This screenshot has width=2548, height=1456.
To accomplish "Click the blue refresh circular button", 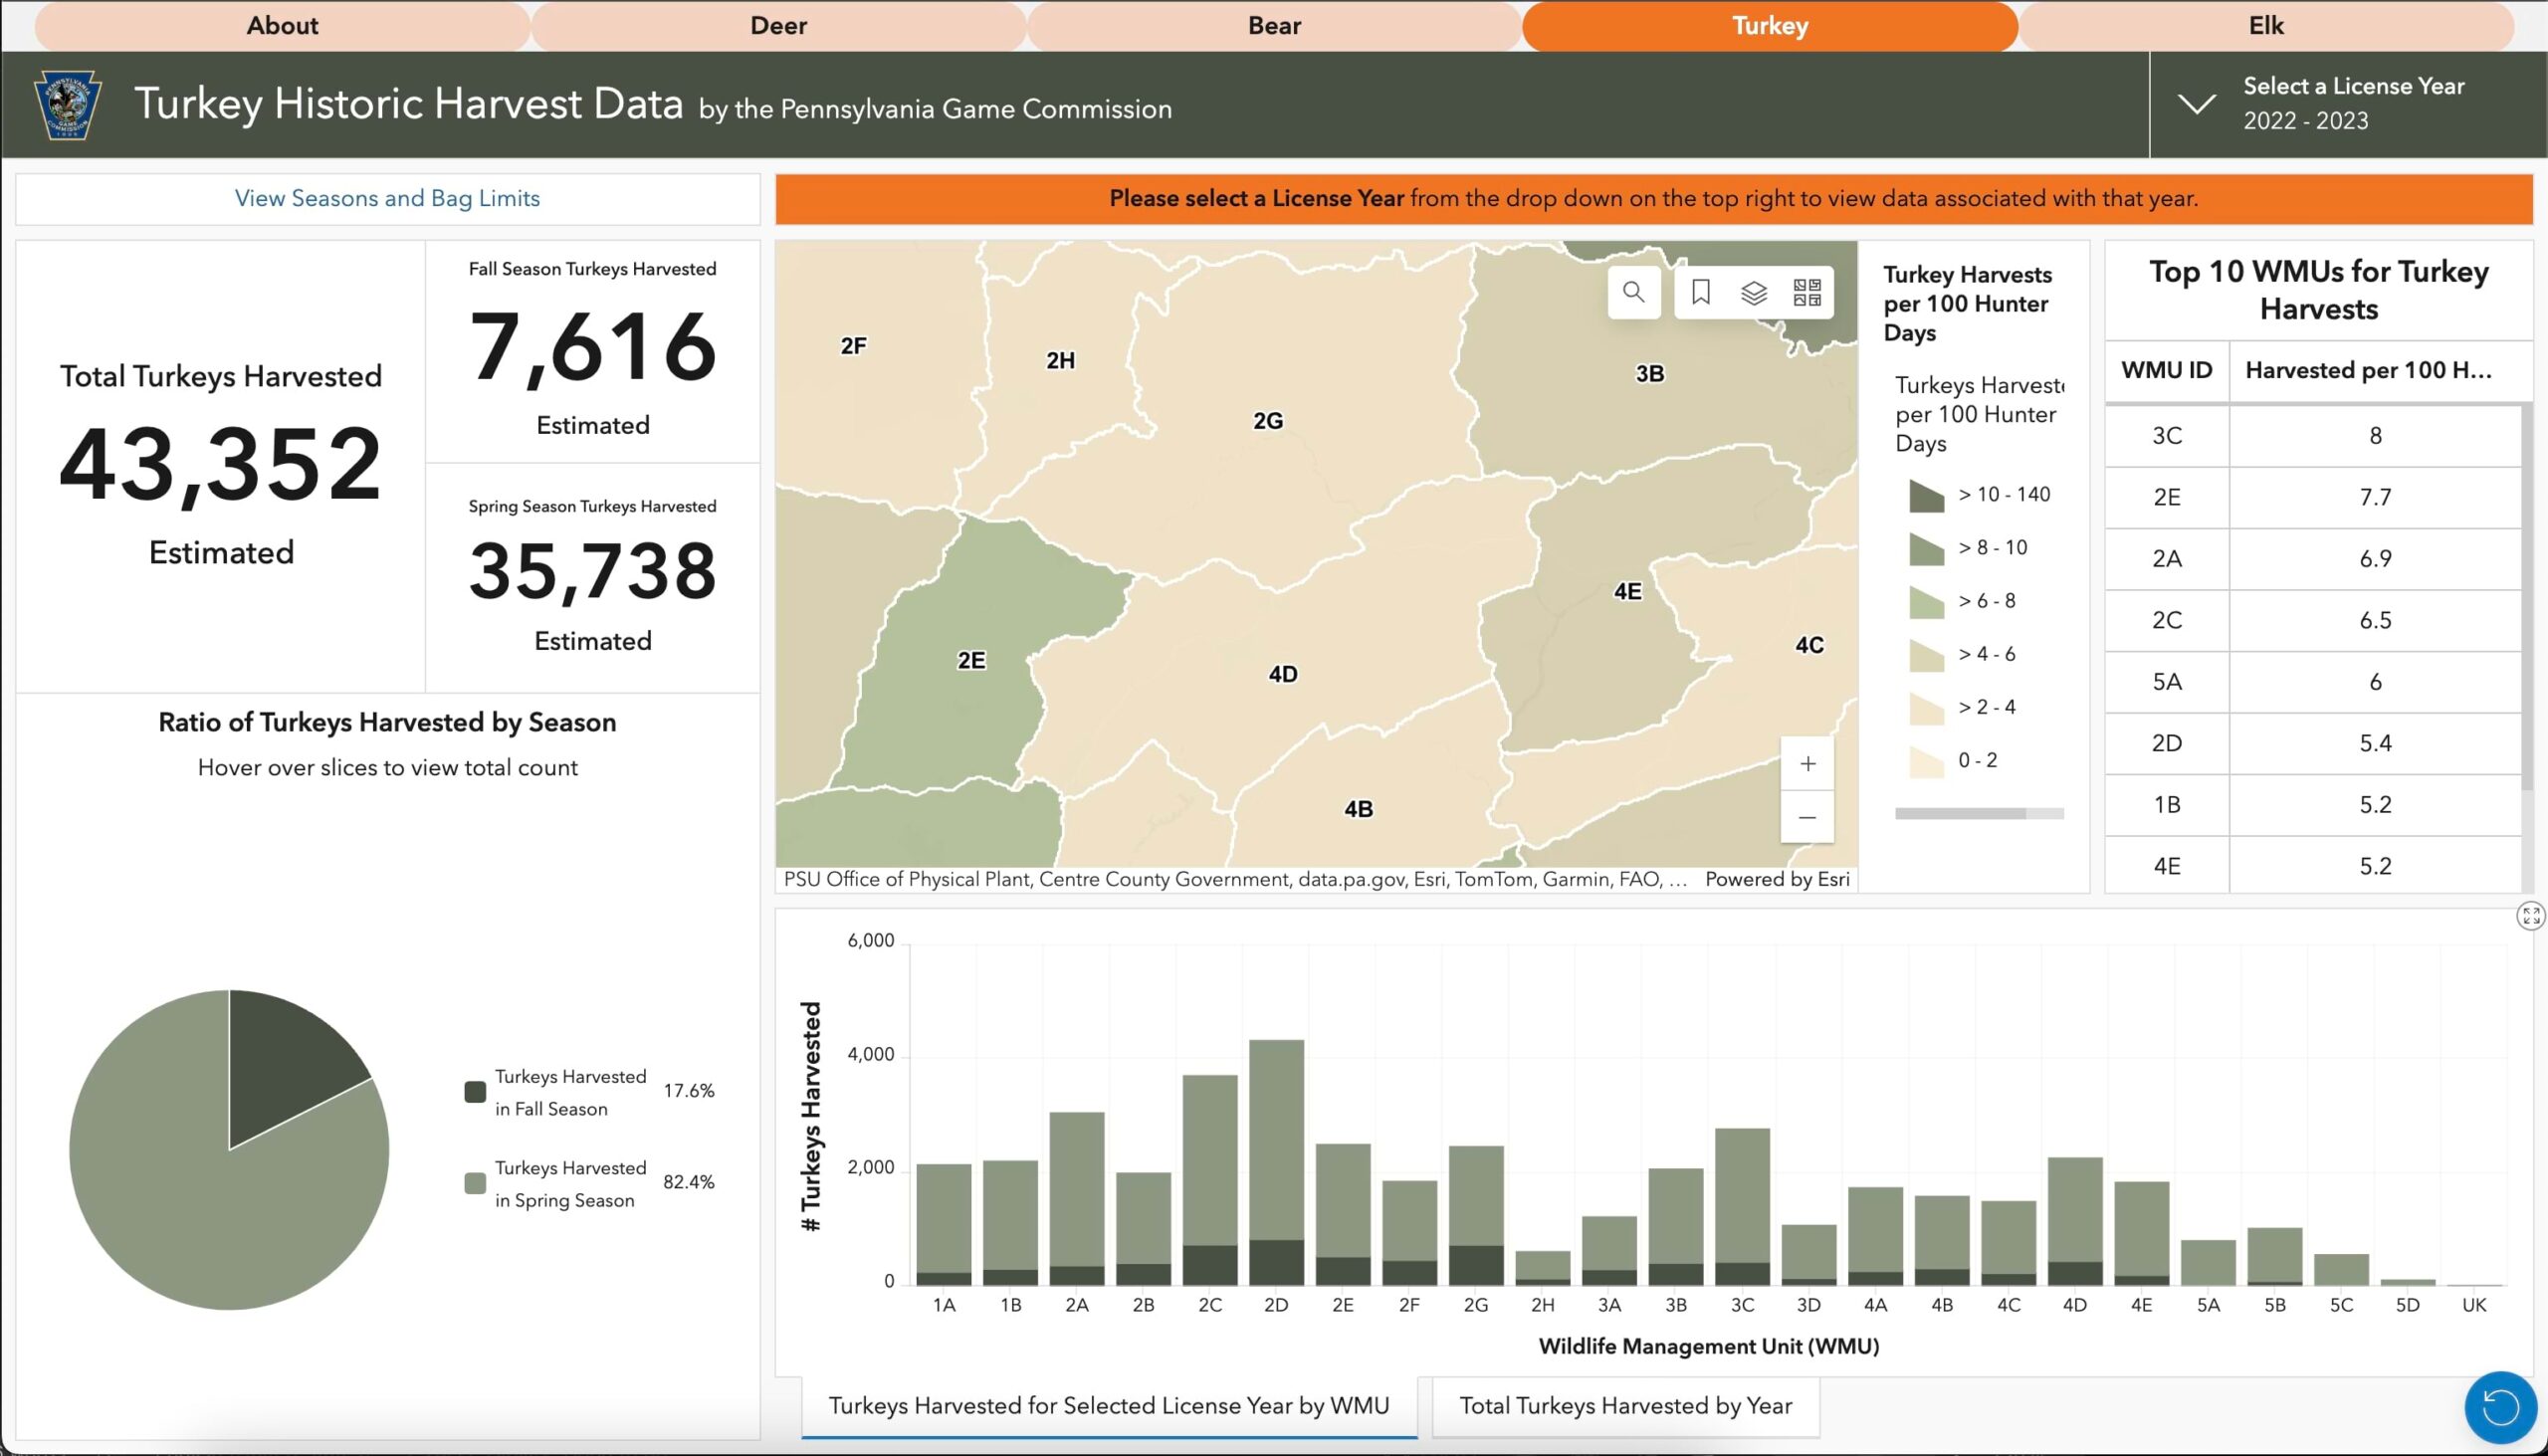I will click(x=2500, y=1407).
